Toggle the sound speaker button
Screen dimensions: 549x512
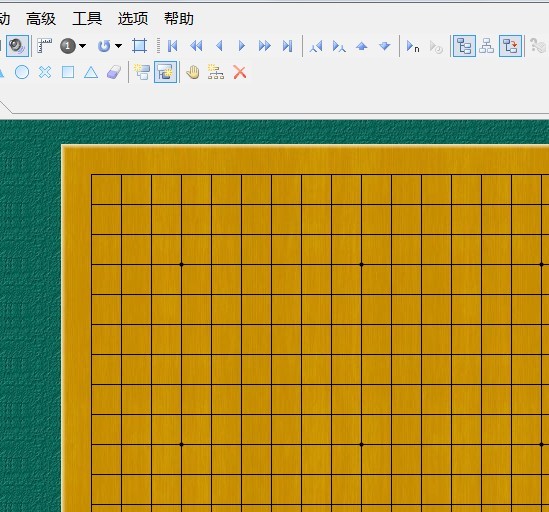(x=17, y=46)
